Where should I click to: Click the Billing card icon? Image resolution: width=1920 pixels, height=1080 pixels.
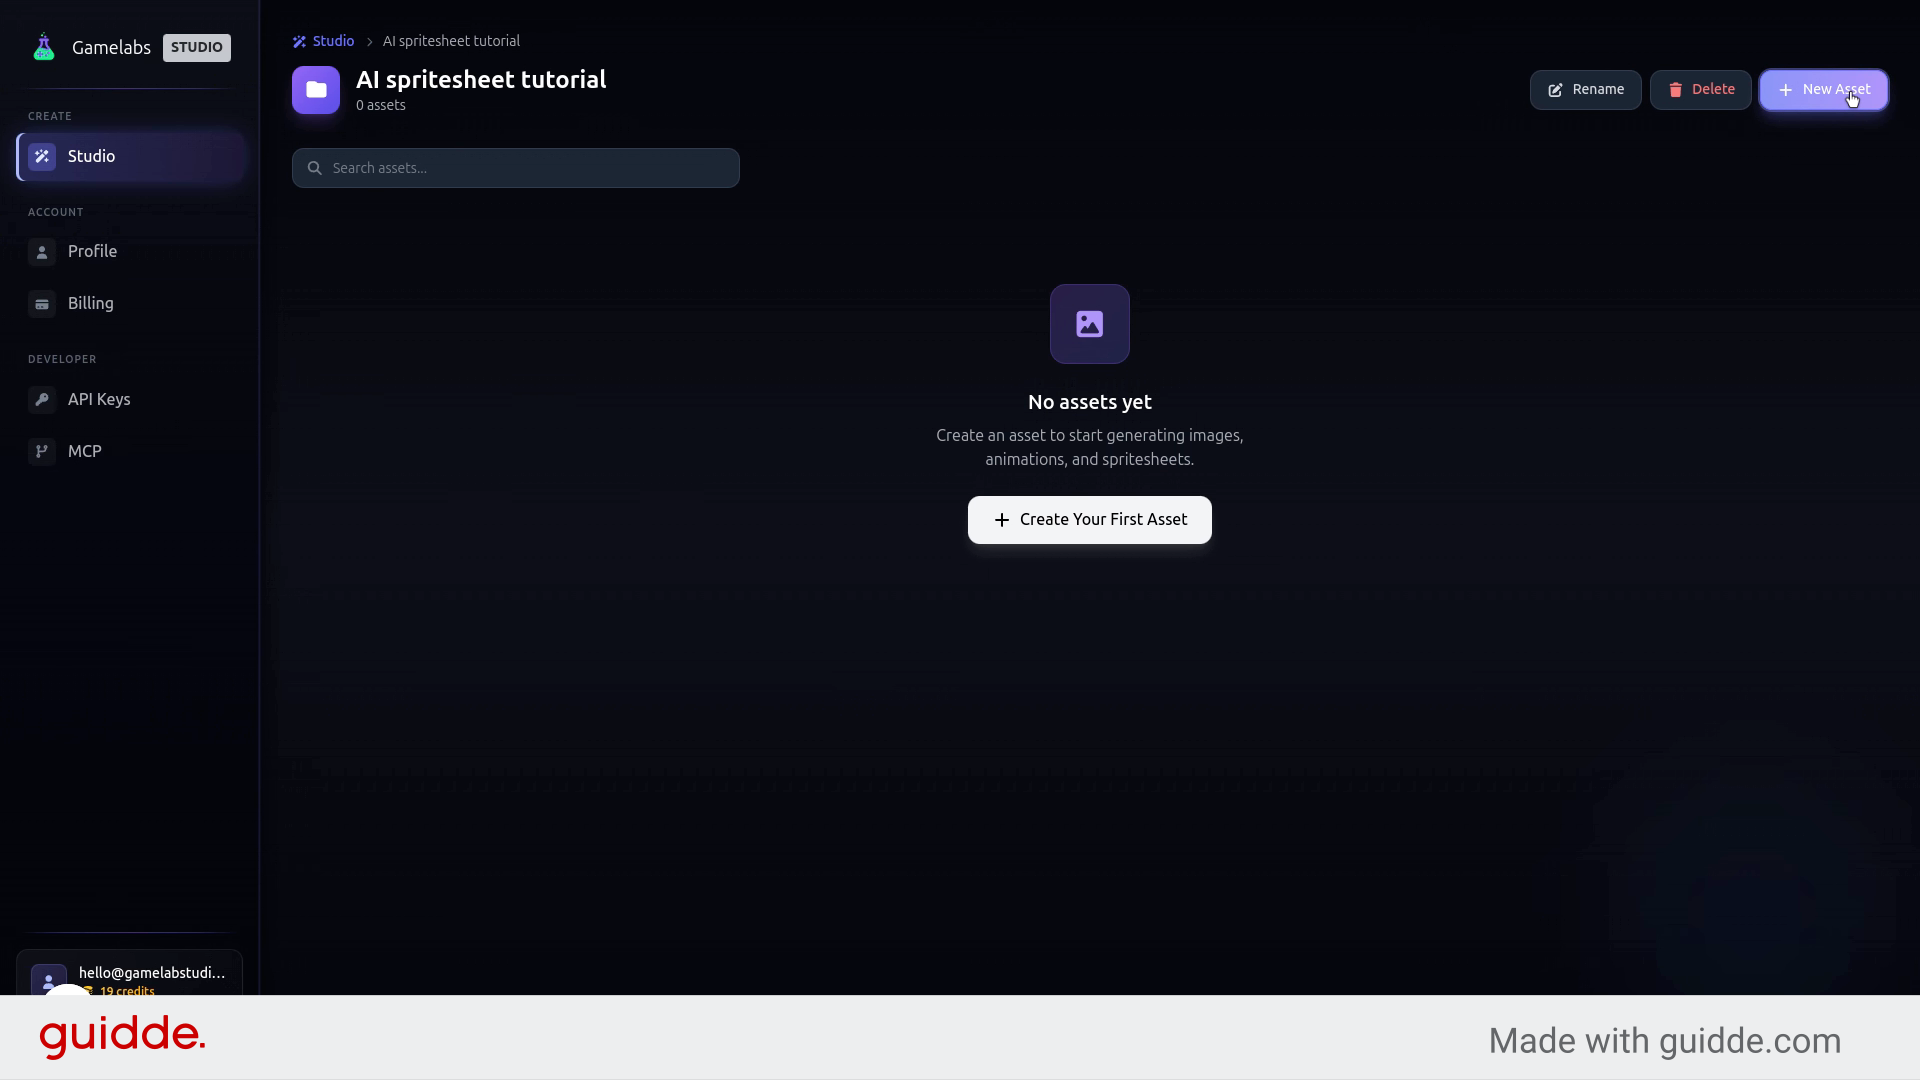pos(42,305)
